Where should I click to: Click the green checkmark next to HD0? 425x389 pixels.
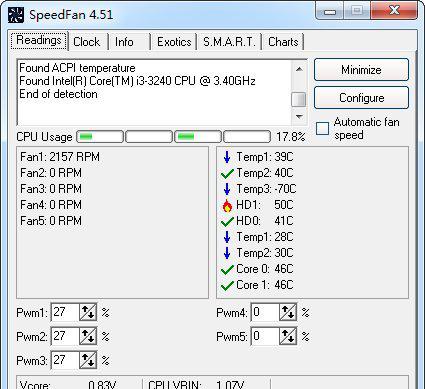click(x=227, y=221)
